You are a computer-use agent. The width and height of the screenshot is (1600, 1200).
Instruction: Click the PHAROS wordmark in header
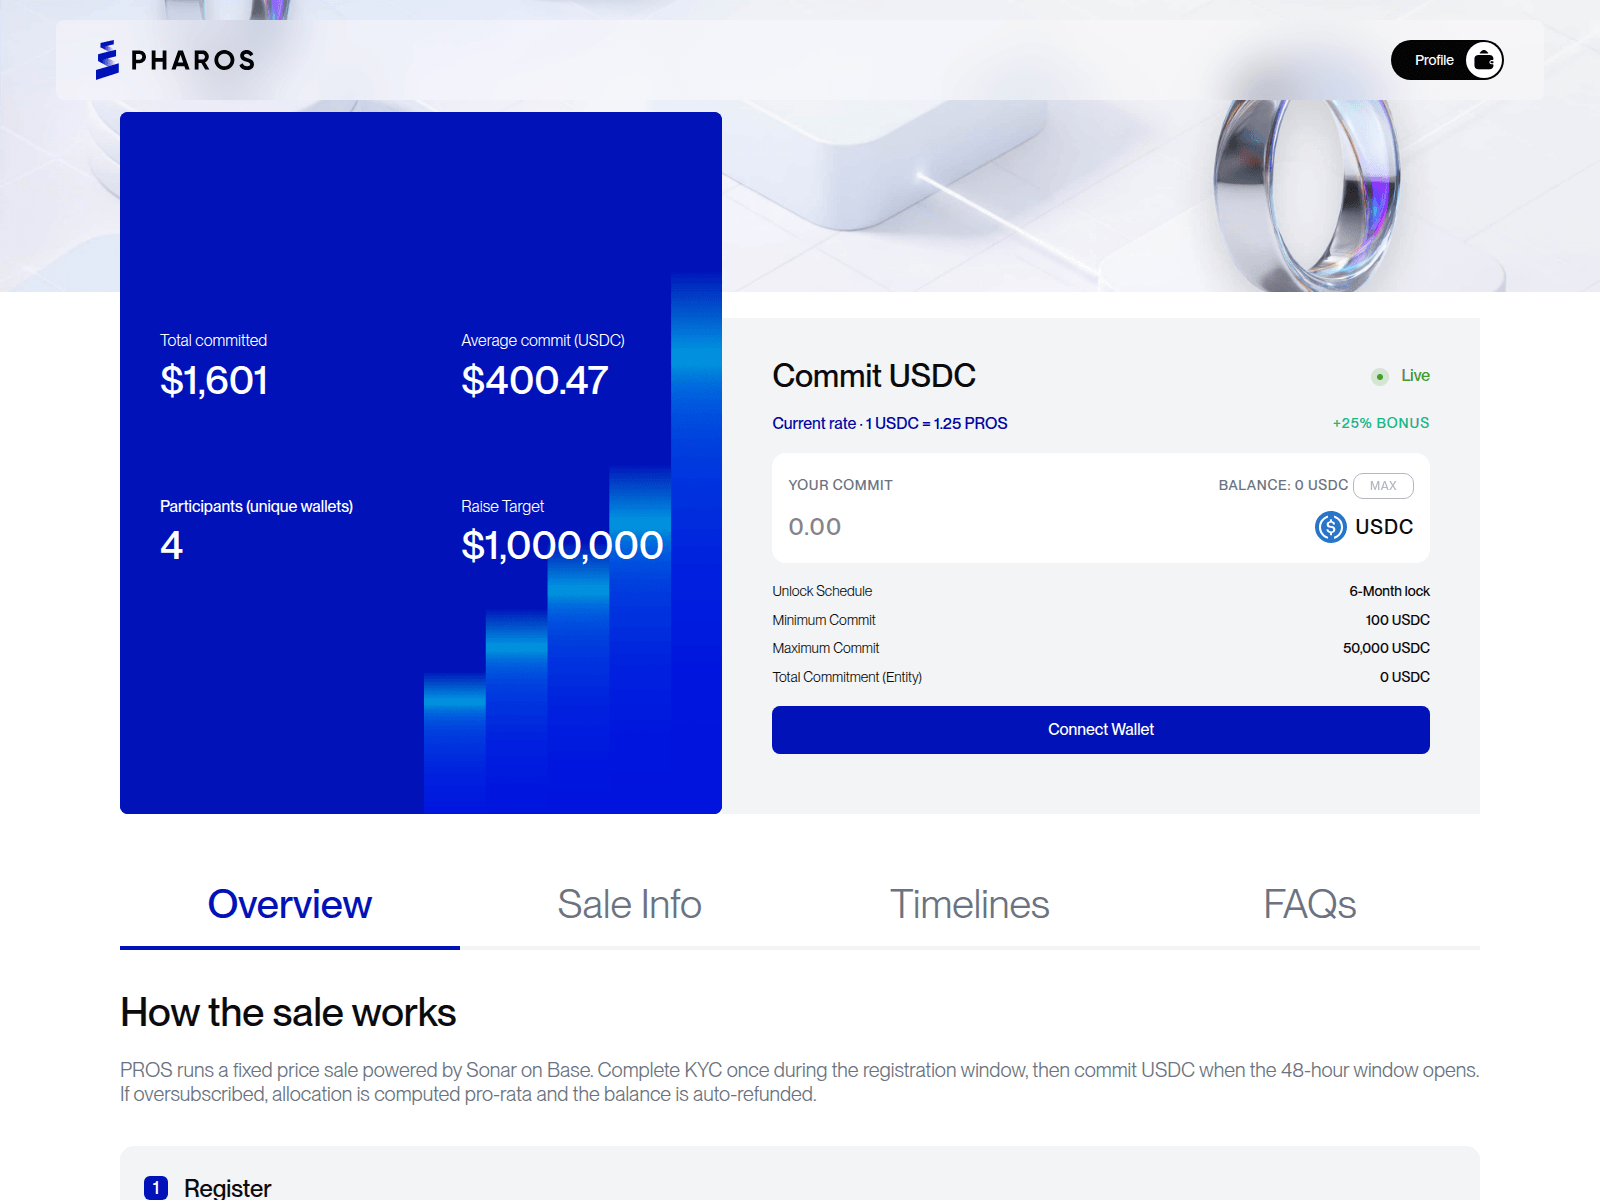193,60
